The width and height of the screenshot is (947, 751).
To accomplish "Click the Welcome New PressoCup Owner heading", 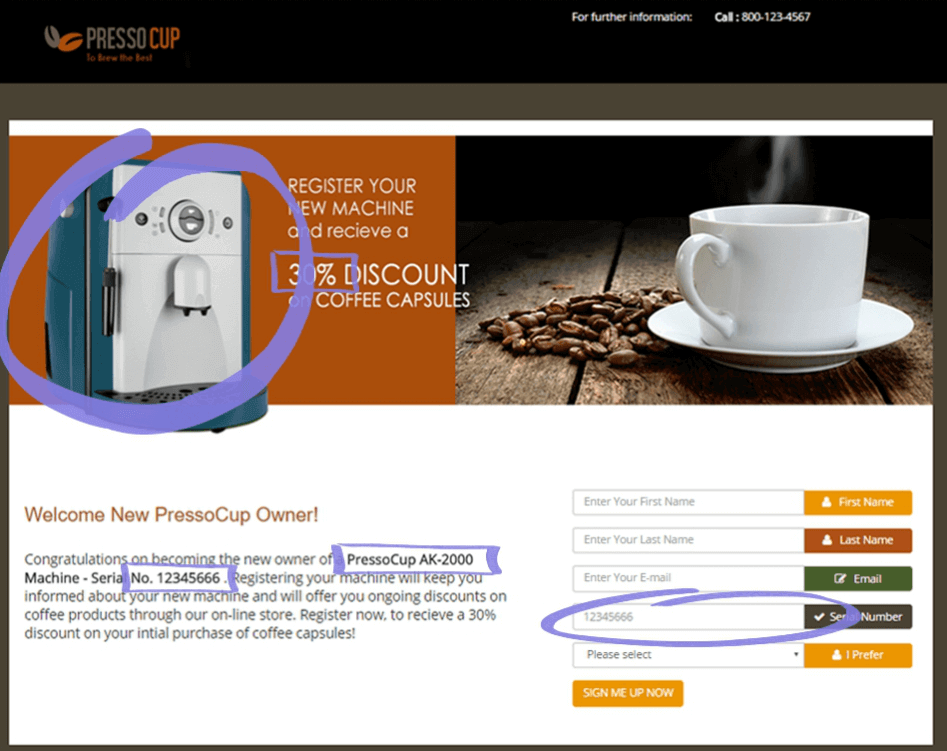I will point(171,515).
